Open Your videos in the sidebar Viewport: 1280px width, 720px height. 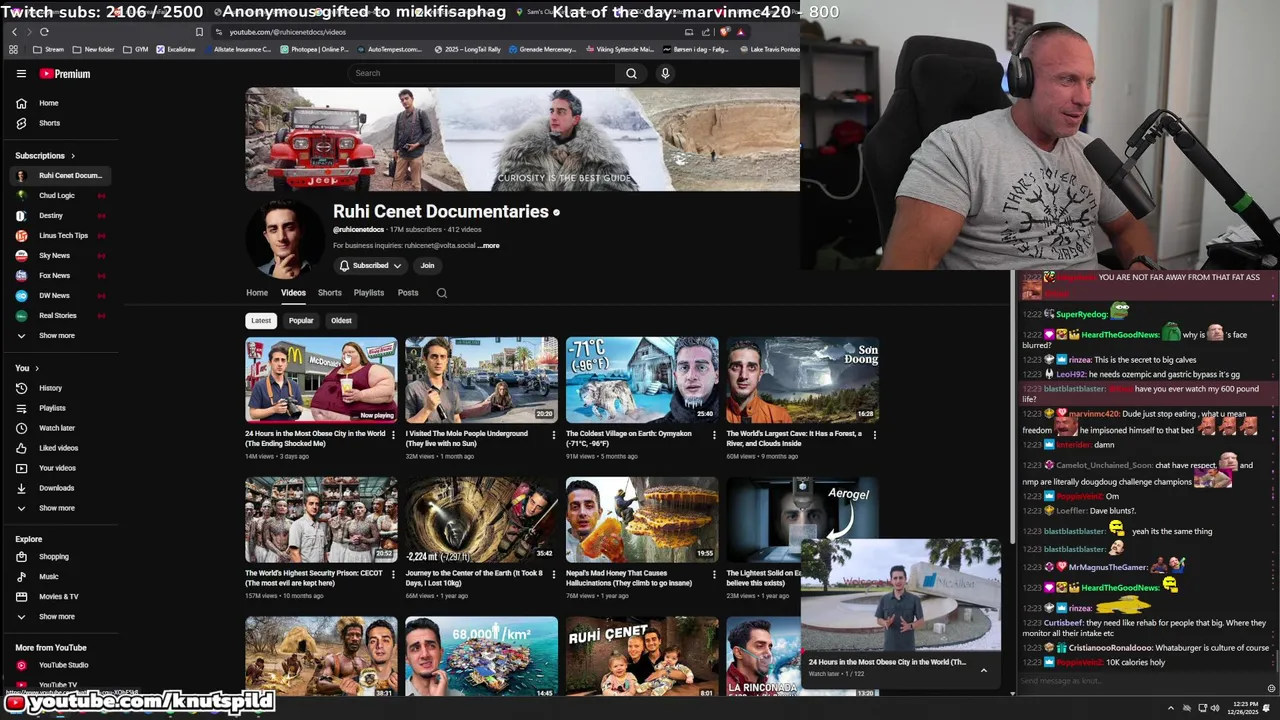60,468
